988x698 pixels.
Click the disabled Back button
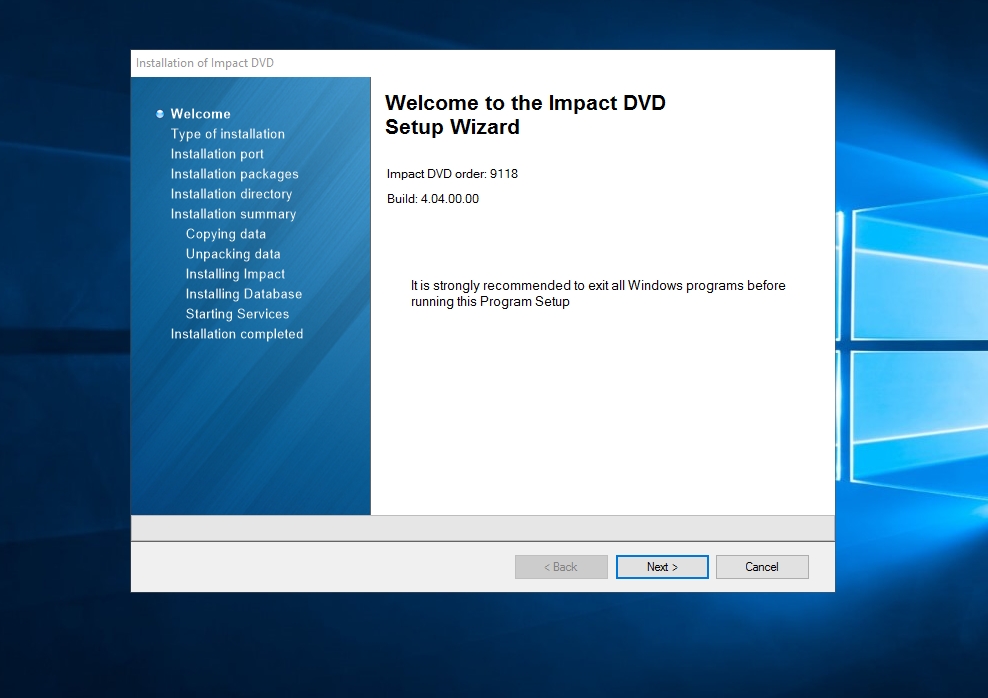[x=561, y=567]
